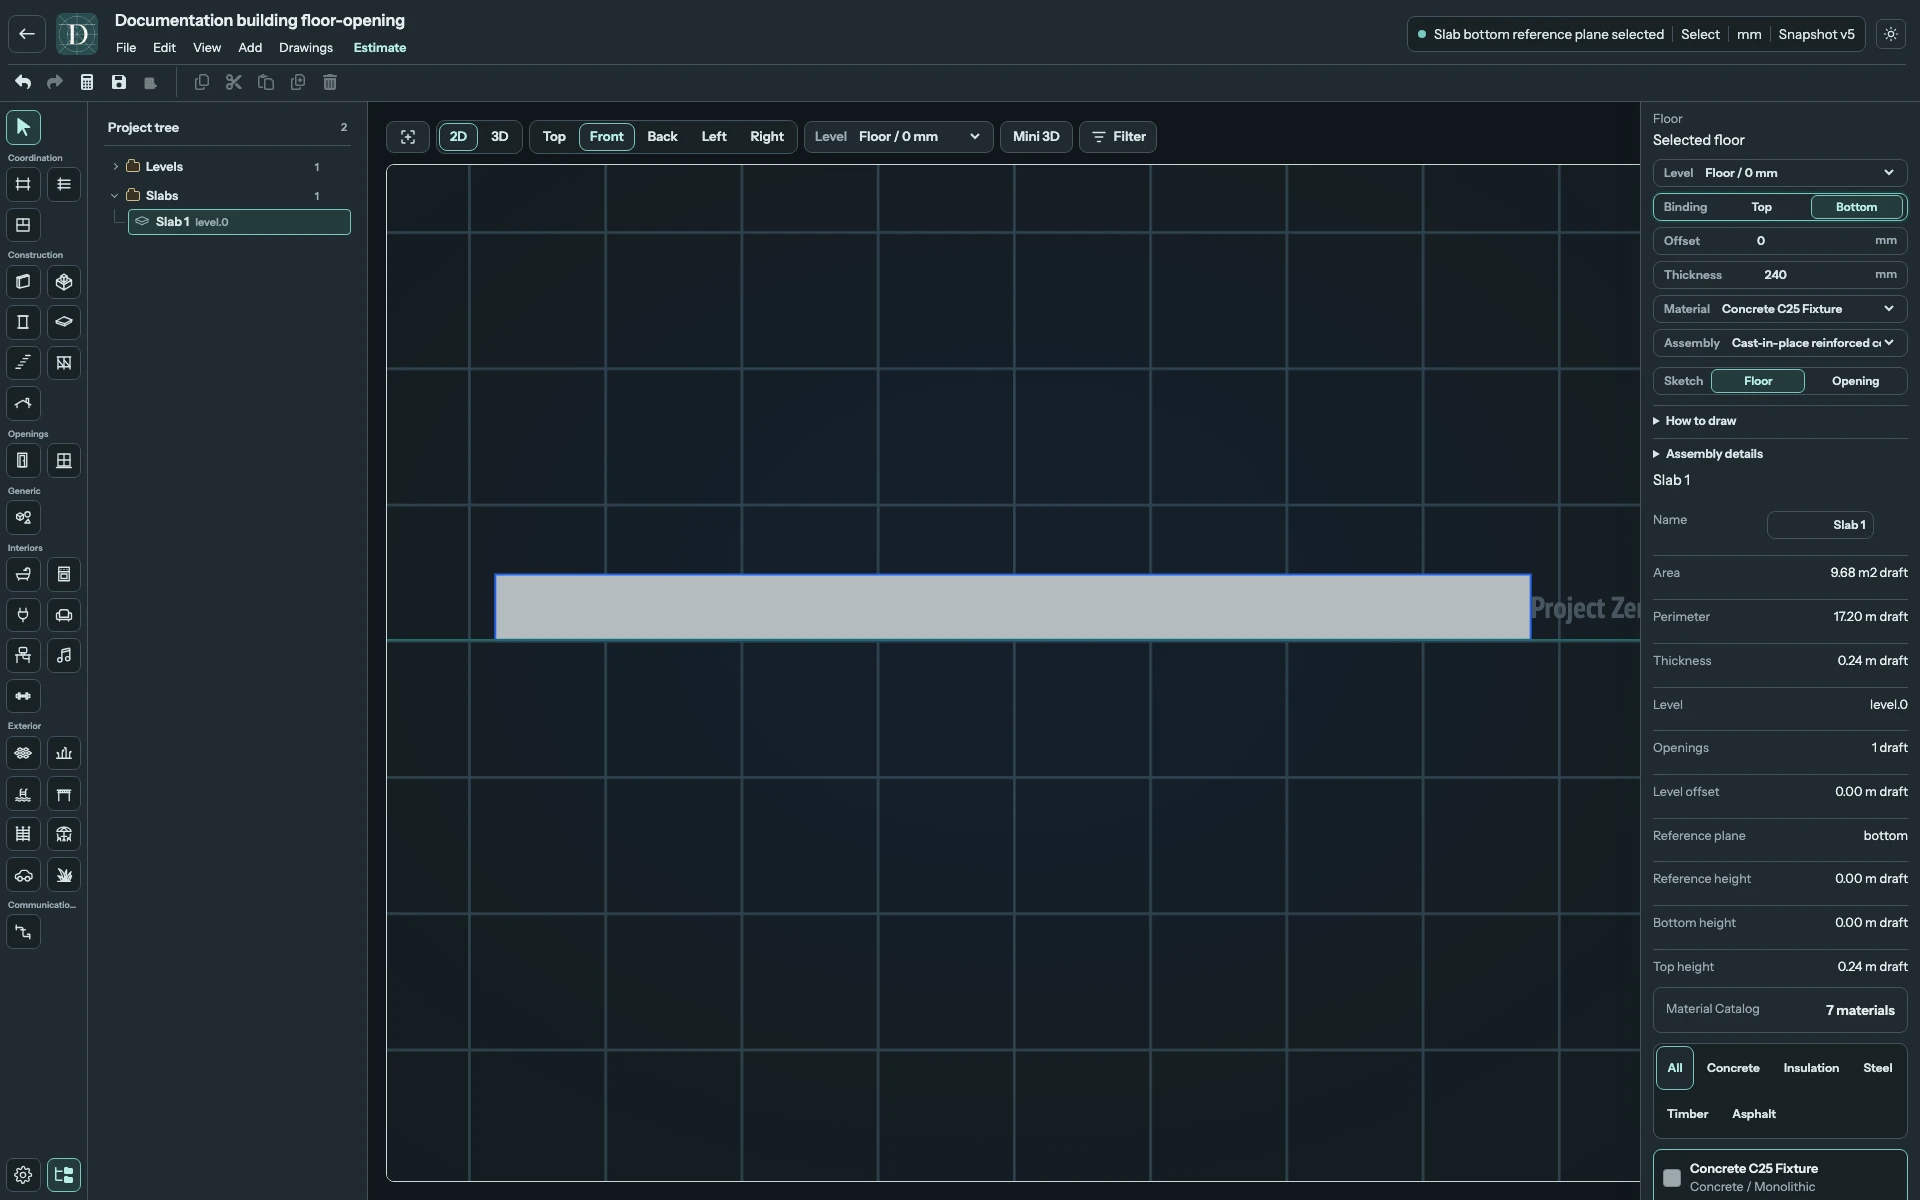Open the File menu
The image size is (1920, 1200).
tap(126, 48)
